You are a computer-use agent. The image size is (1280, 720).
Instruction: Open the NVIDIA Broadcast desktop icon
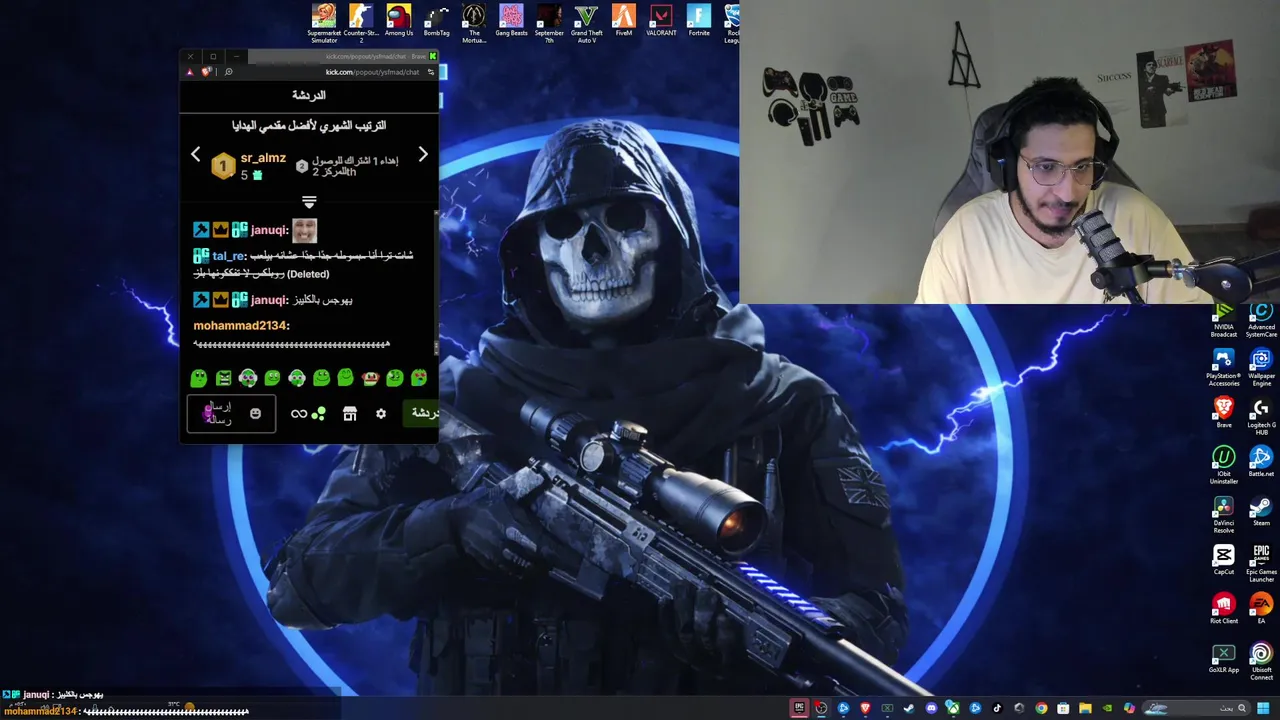pos(1224,321)
